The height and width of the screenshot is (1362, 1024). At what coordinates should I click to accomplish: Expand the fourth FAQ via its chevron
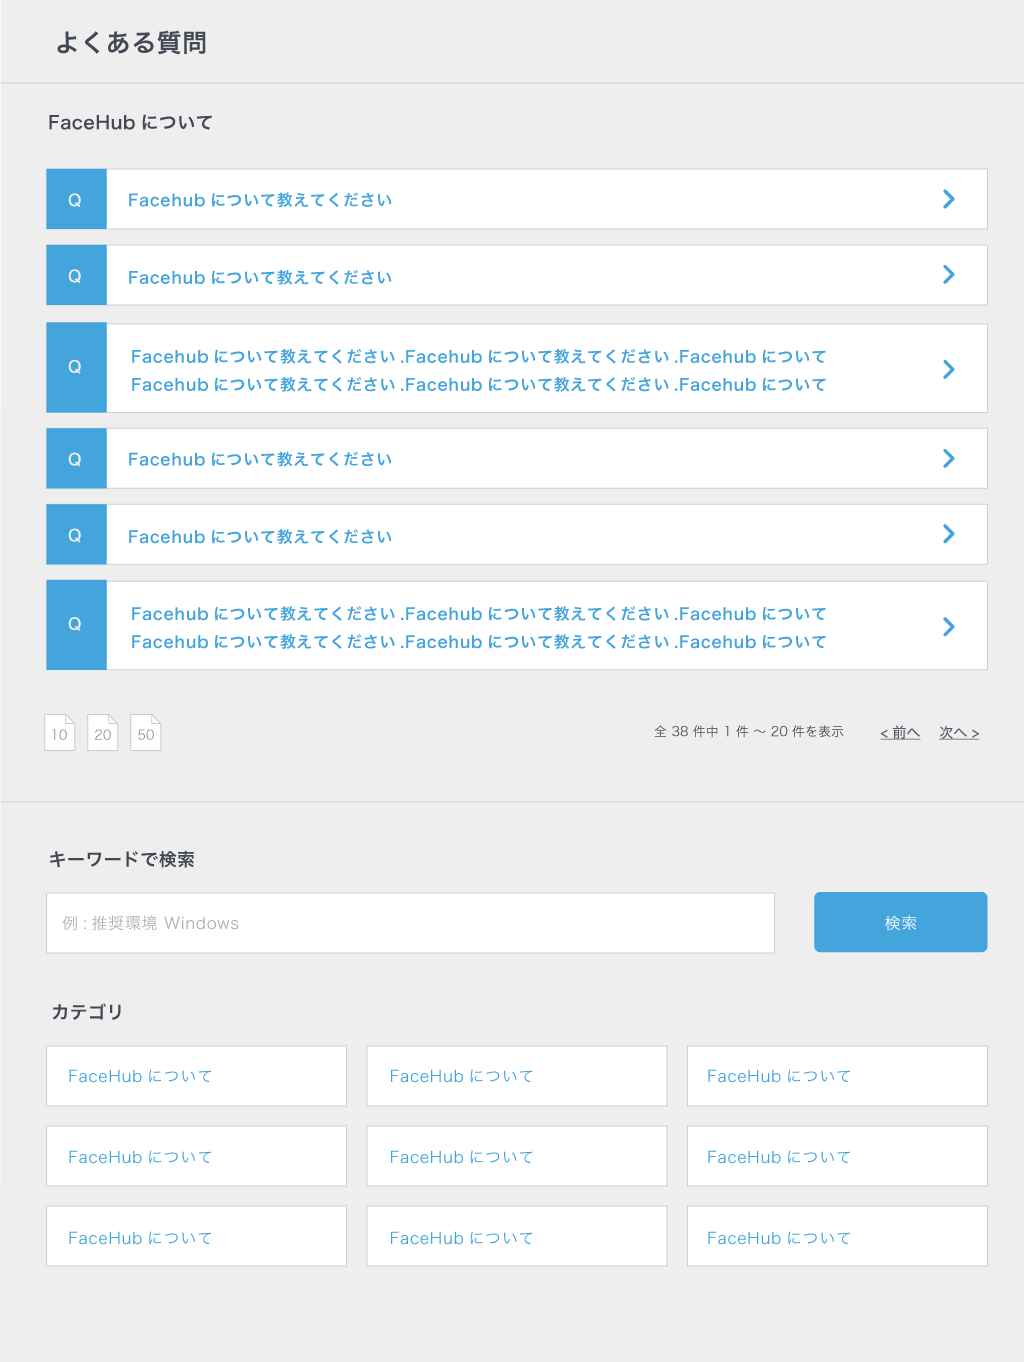[x=949, y=458]
